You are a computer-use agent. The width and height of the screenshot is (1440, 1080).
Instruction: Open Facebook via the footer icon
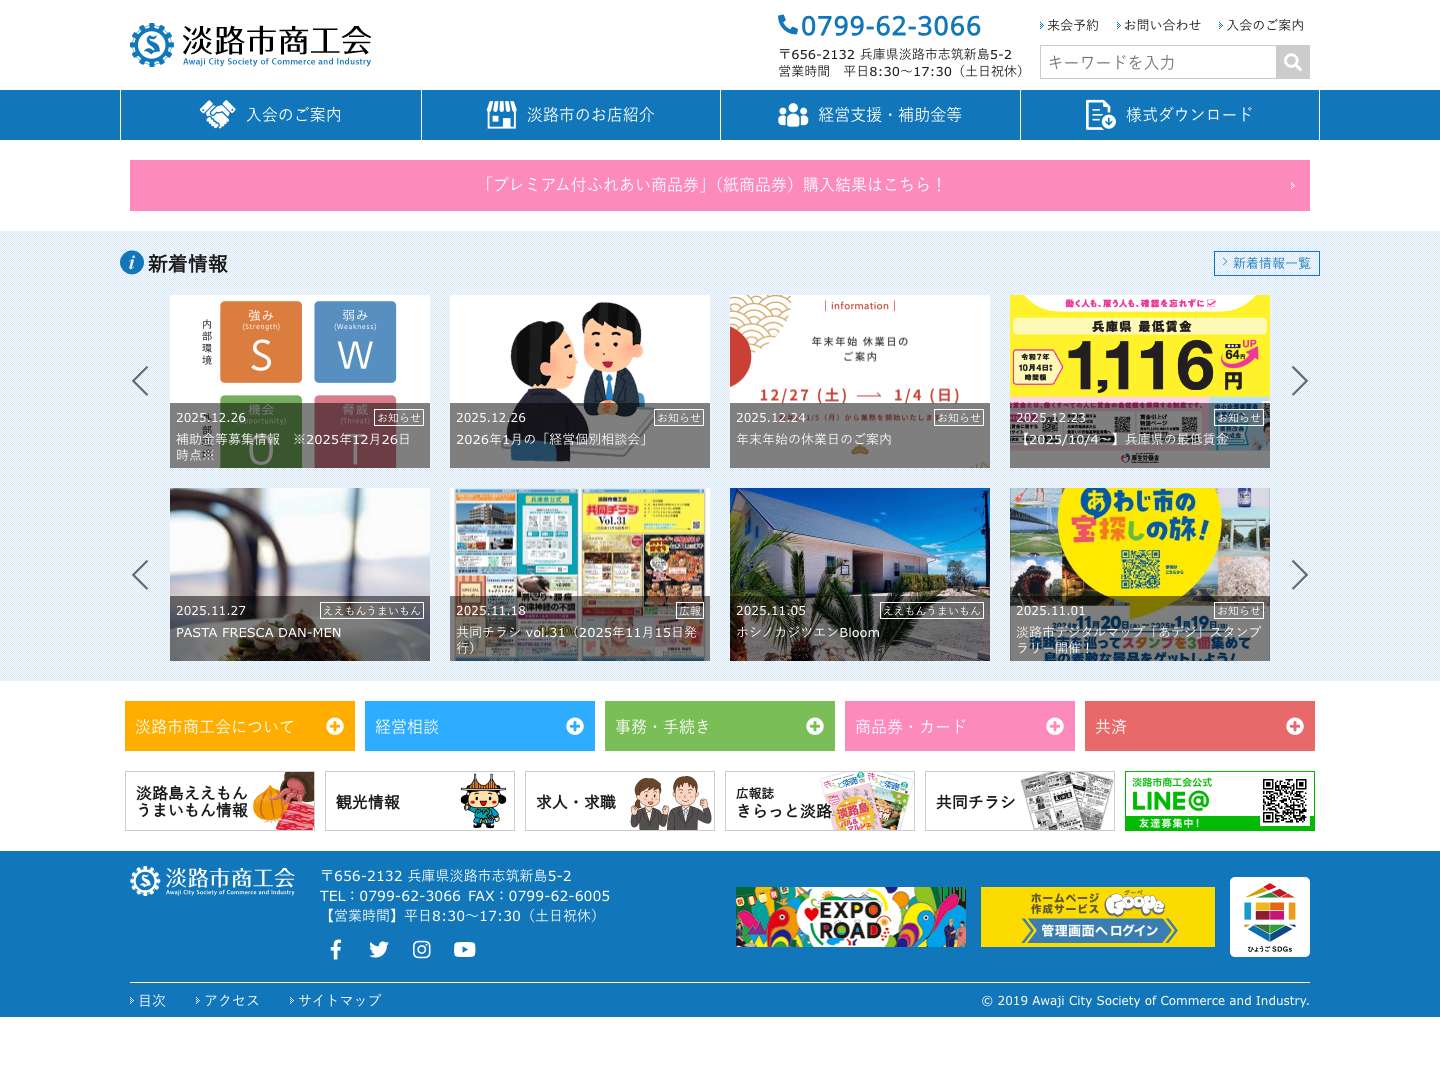coord(336,949)
